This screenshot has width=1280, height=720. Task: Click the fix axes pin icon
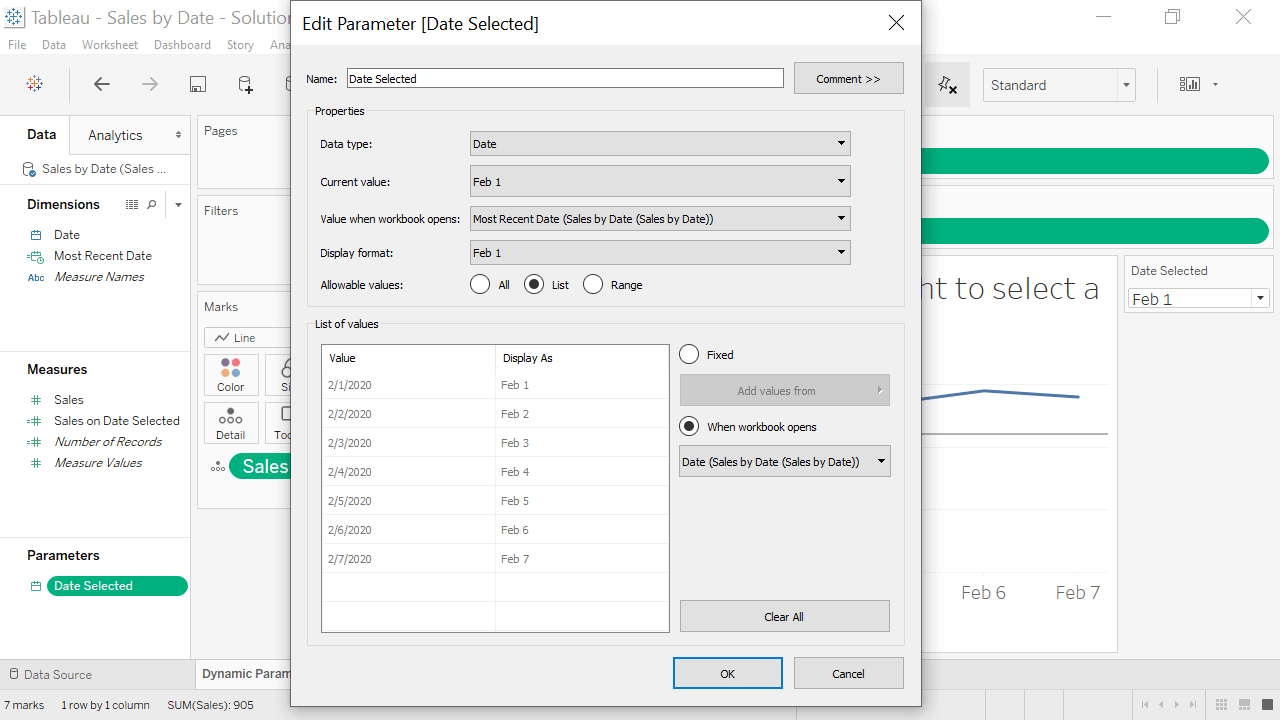pos(947,86)
